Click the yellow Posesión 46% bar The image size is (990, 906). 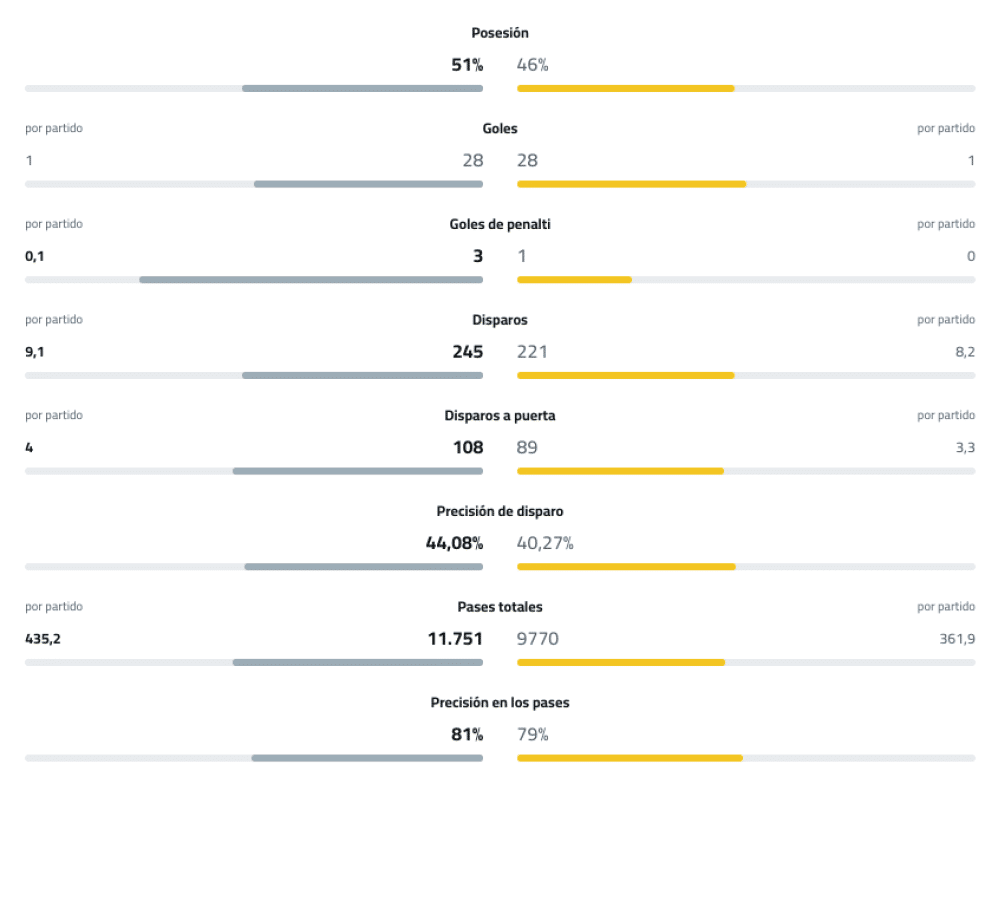625,88
